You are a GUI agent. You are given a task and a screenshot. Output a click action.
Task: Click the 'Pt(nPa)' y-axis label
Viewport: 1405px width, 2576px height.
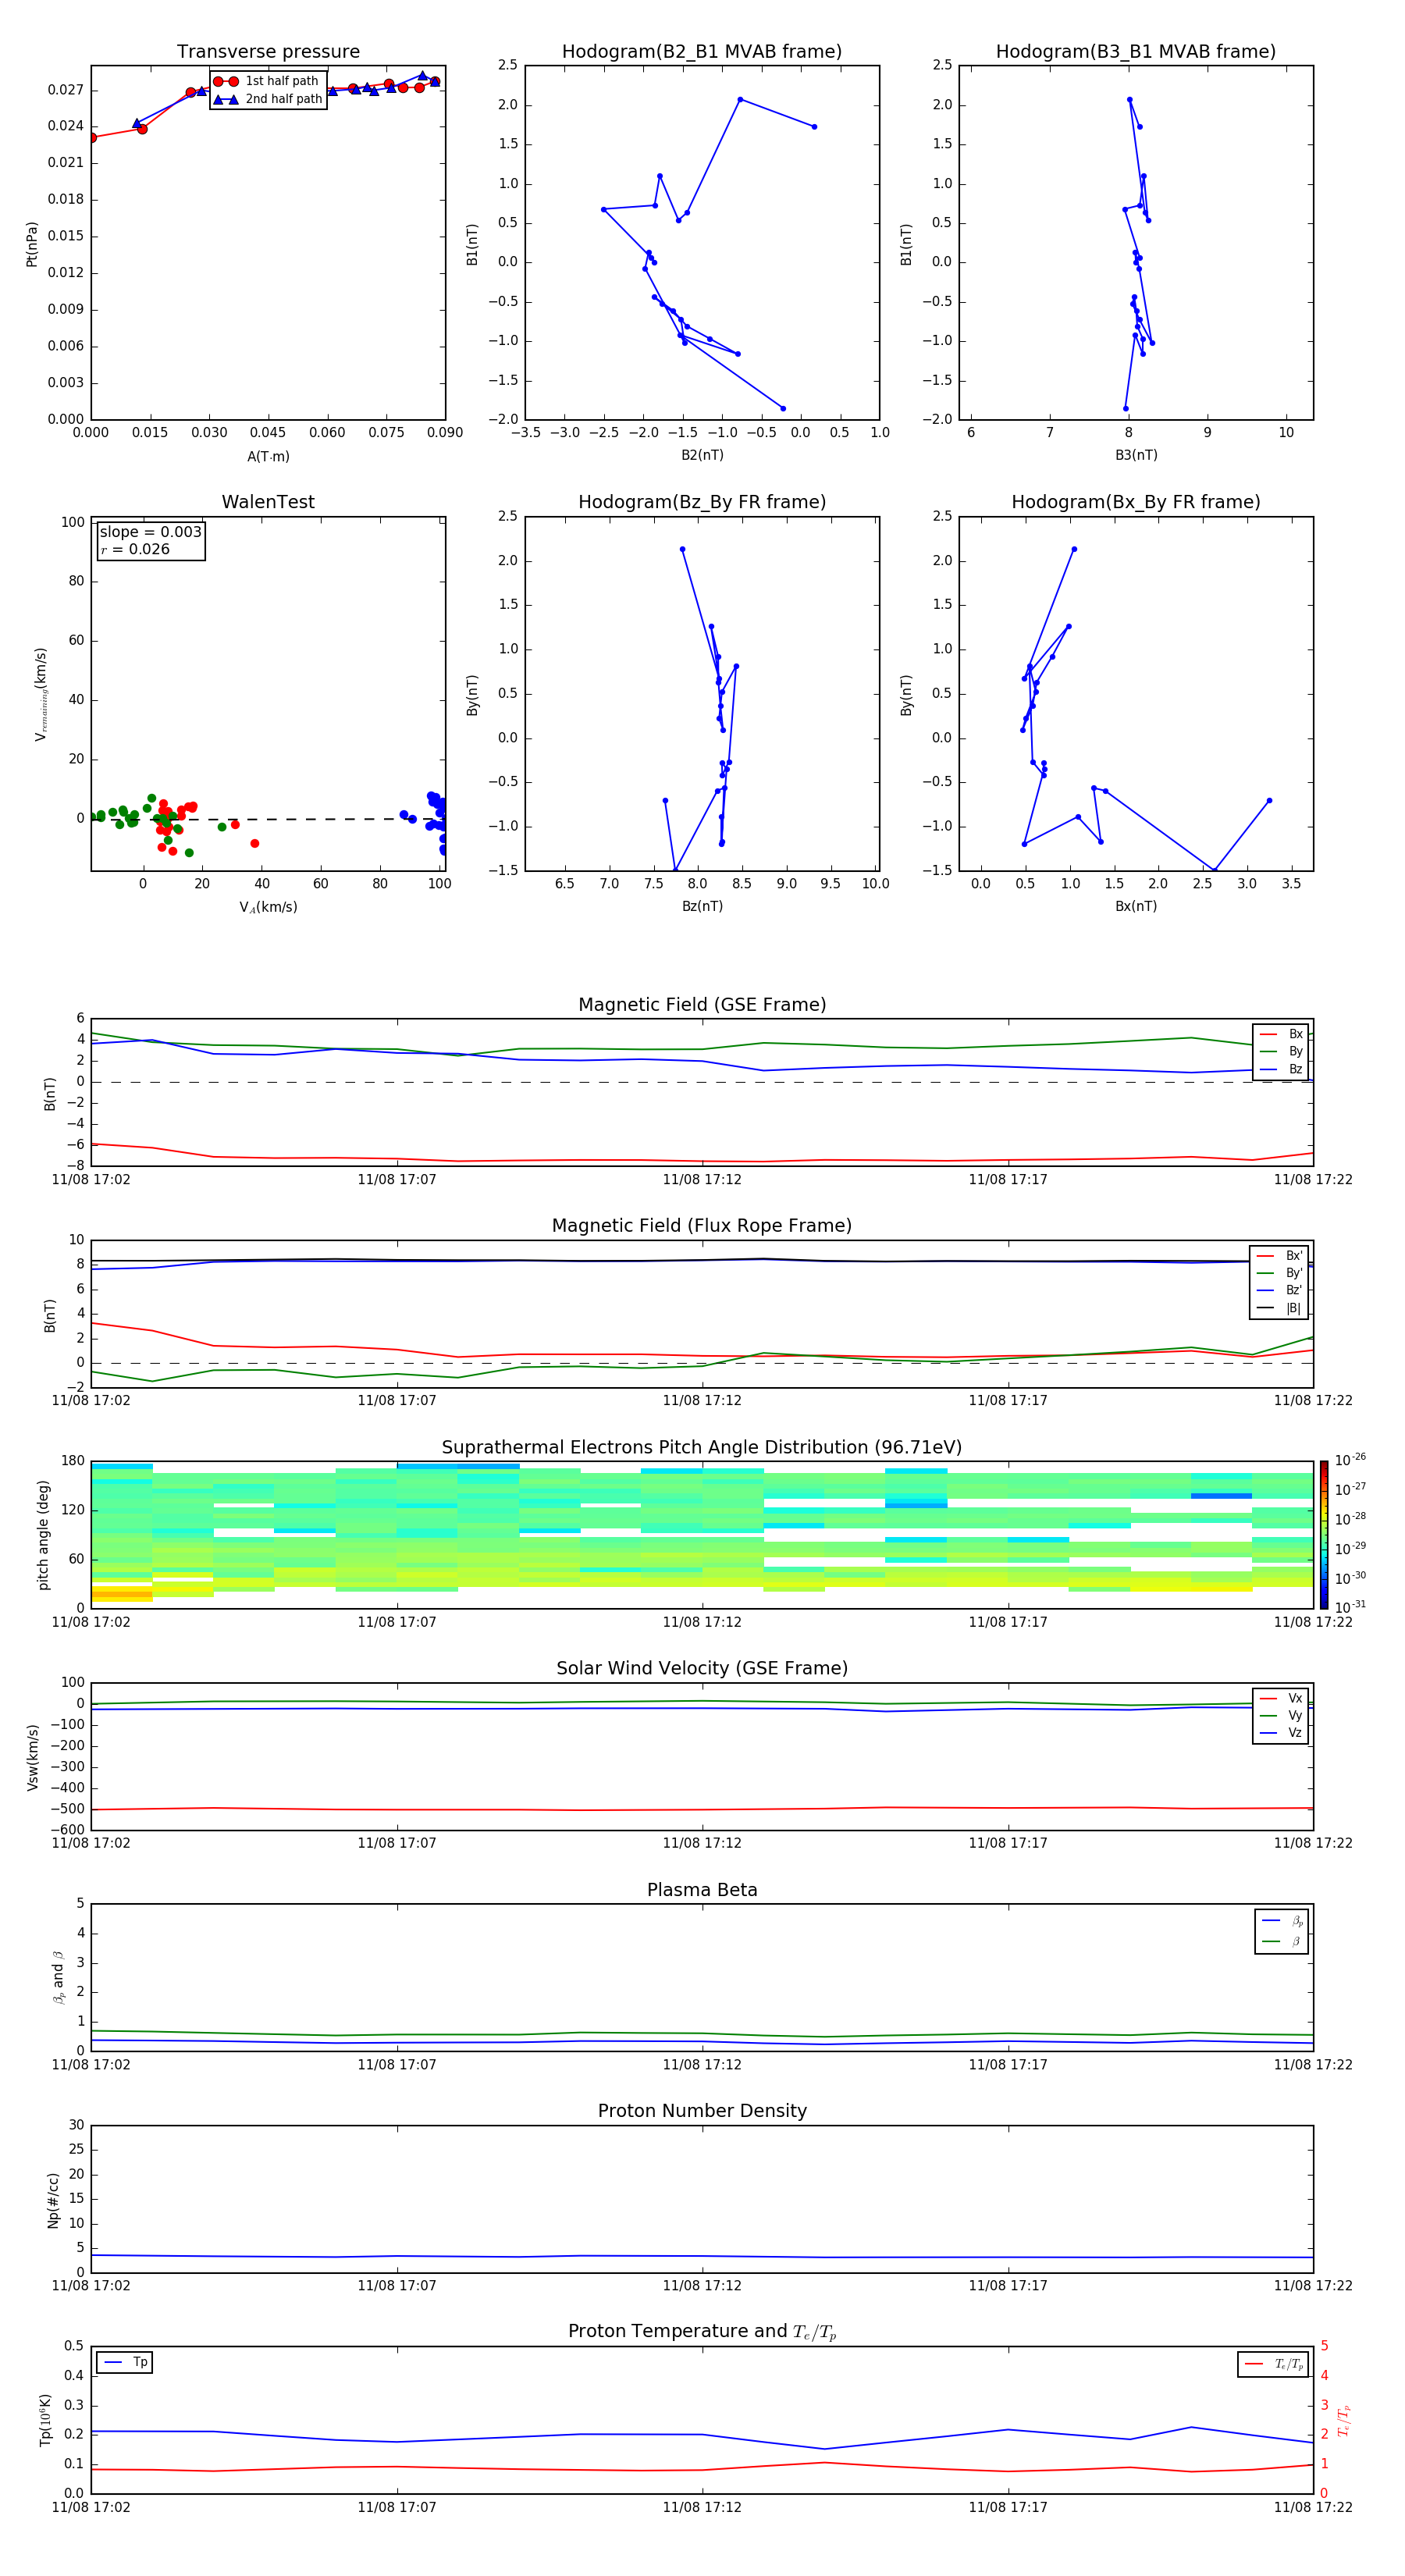click(x=32, y=243)
